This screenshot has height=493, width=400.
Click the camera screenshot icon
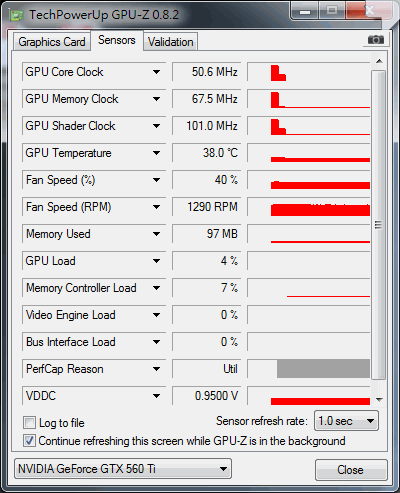point(376,40)
